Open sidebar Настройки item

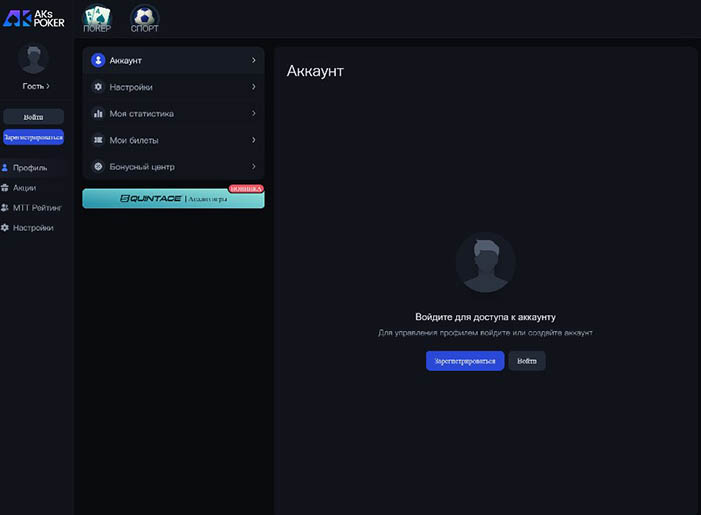[33, 228]
